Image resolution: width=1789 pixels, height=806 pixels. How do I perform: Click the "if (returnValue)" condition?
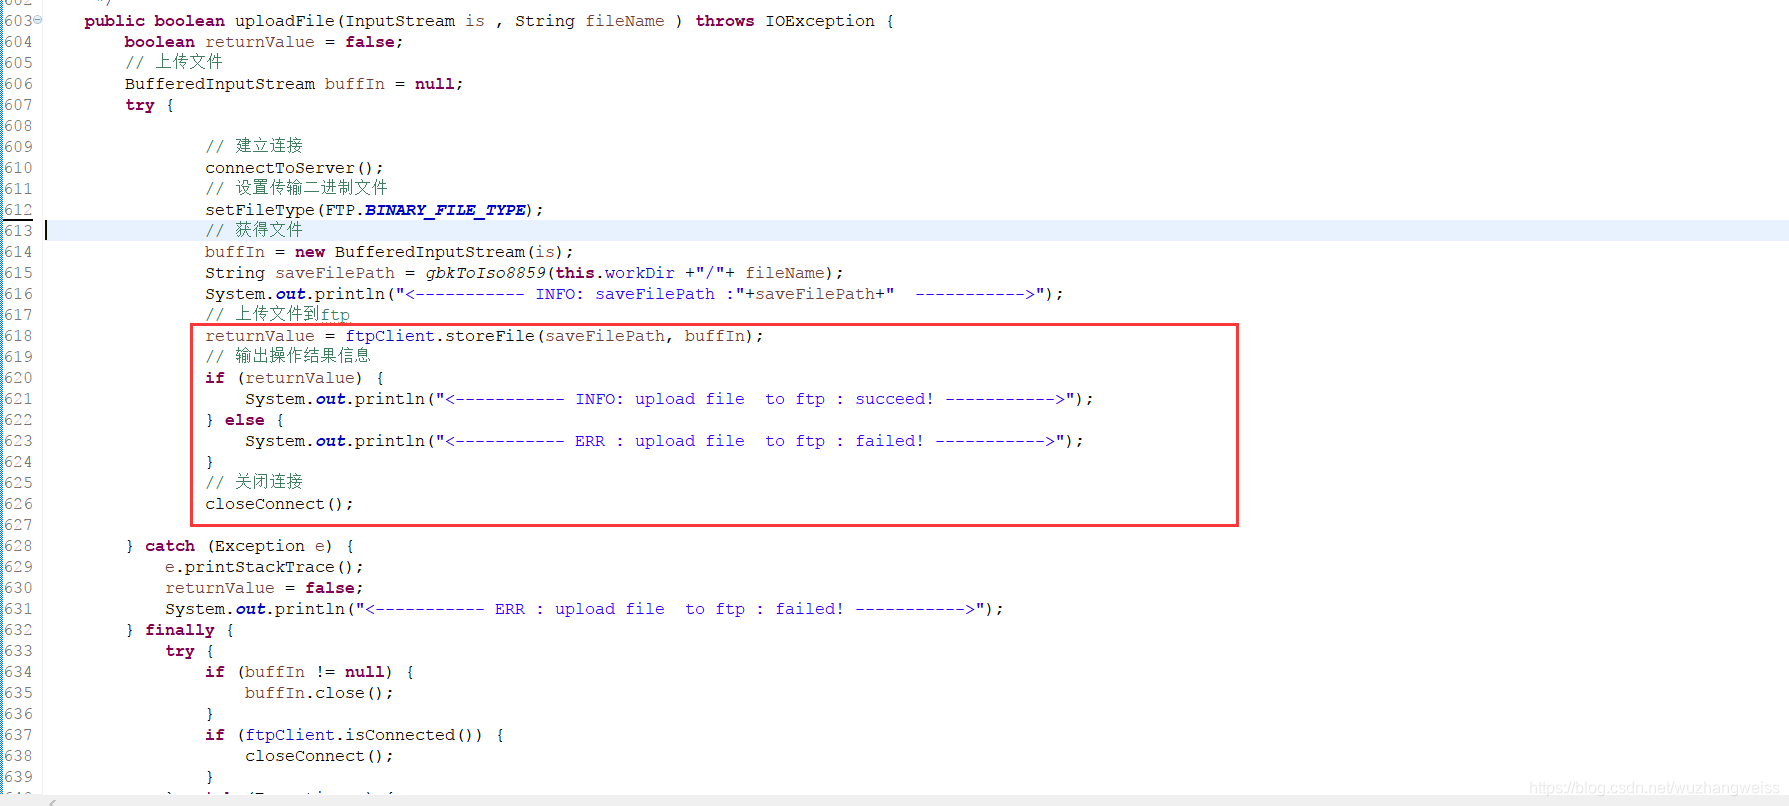(284, 378)
